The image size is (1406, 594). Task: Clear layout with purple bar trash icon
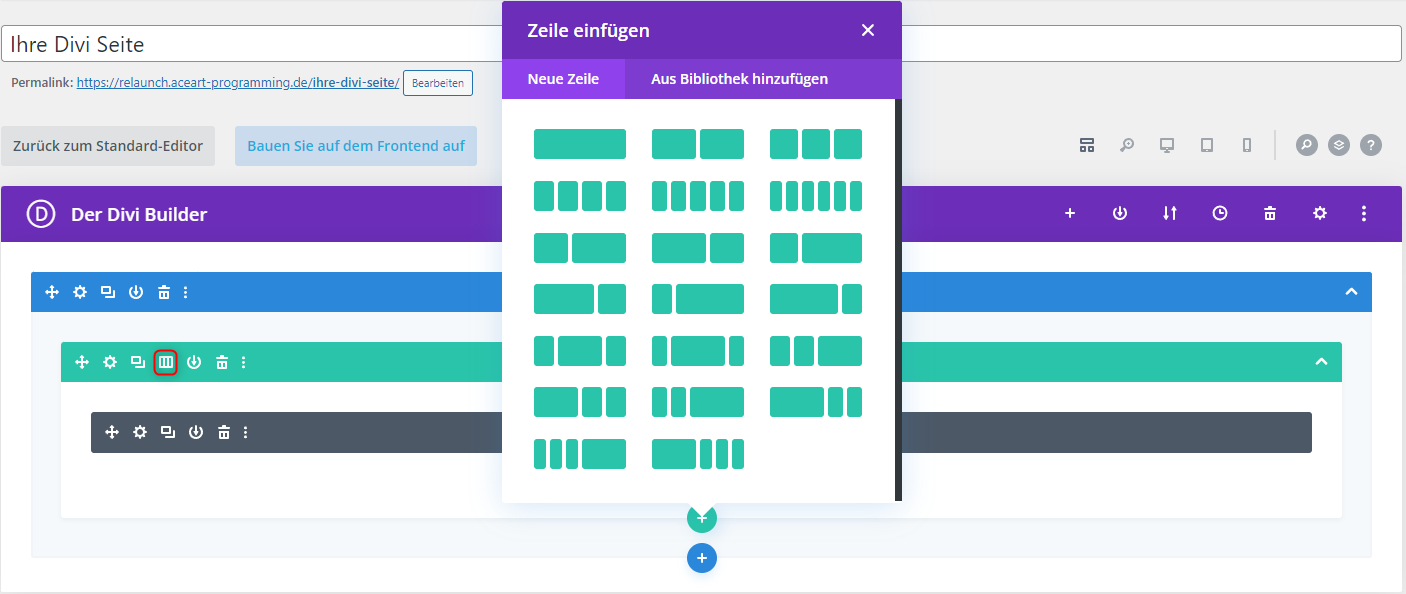click(x=1270, y=213)
